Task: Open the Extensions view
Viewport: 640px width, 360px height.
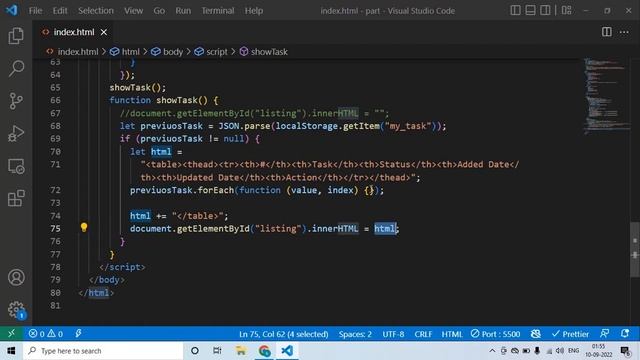Action: pos(16,198)
